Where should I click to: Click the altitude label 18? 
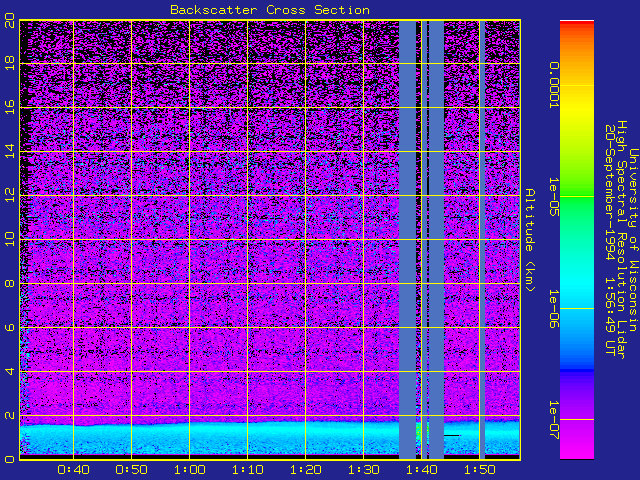10,64
